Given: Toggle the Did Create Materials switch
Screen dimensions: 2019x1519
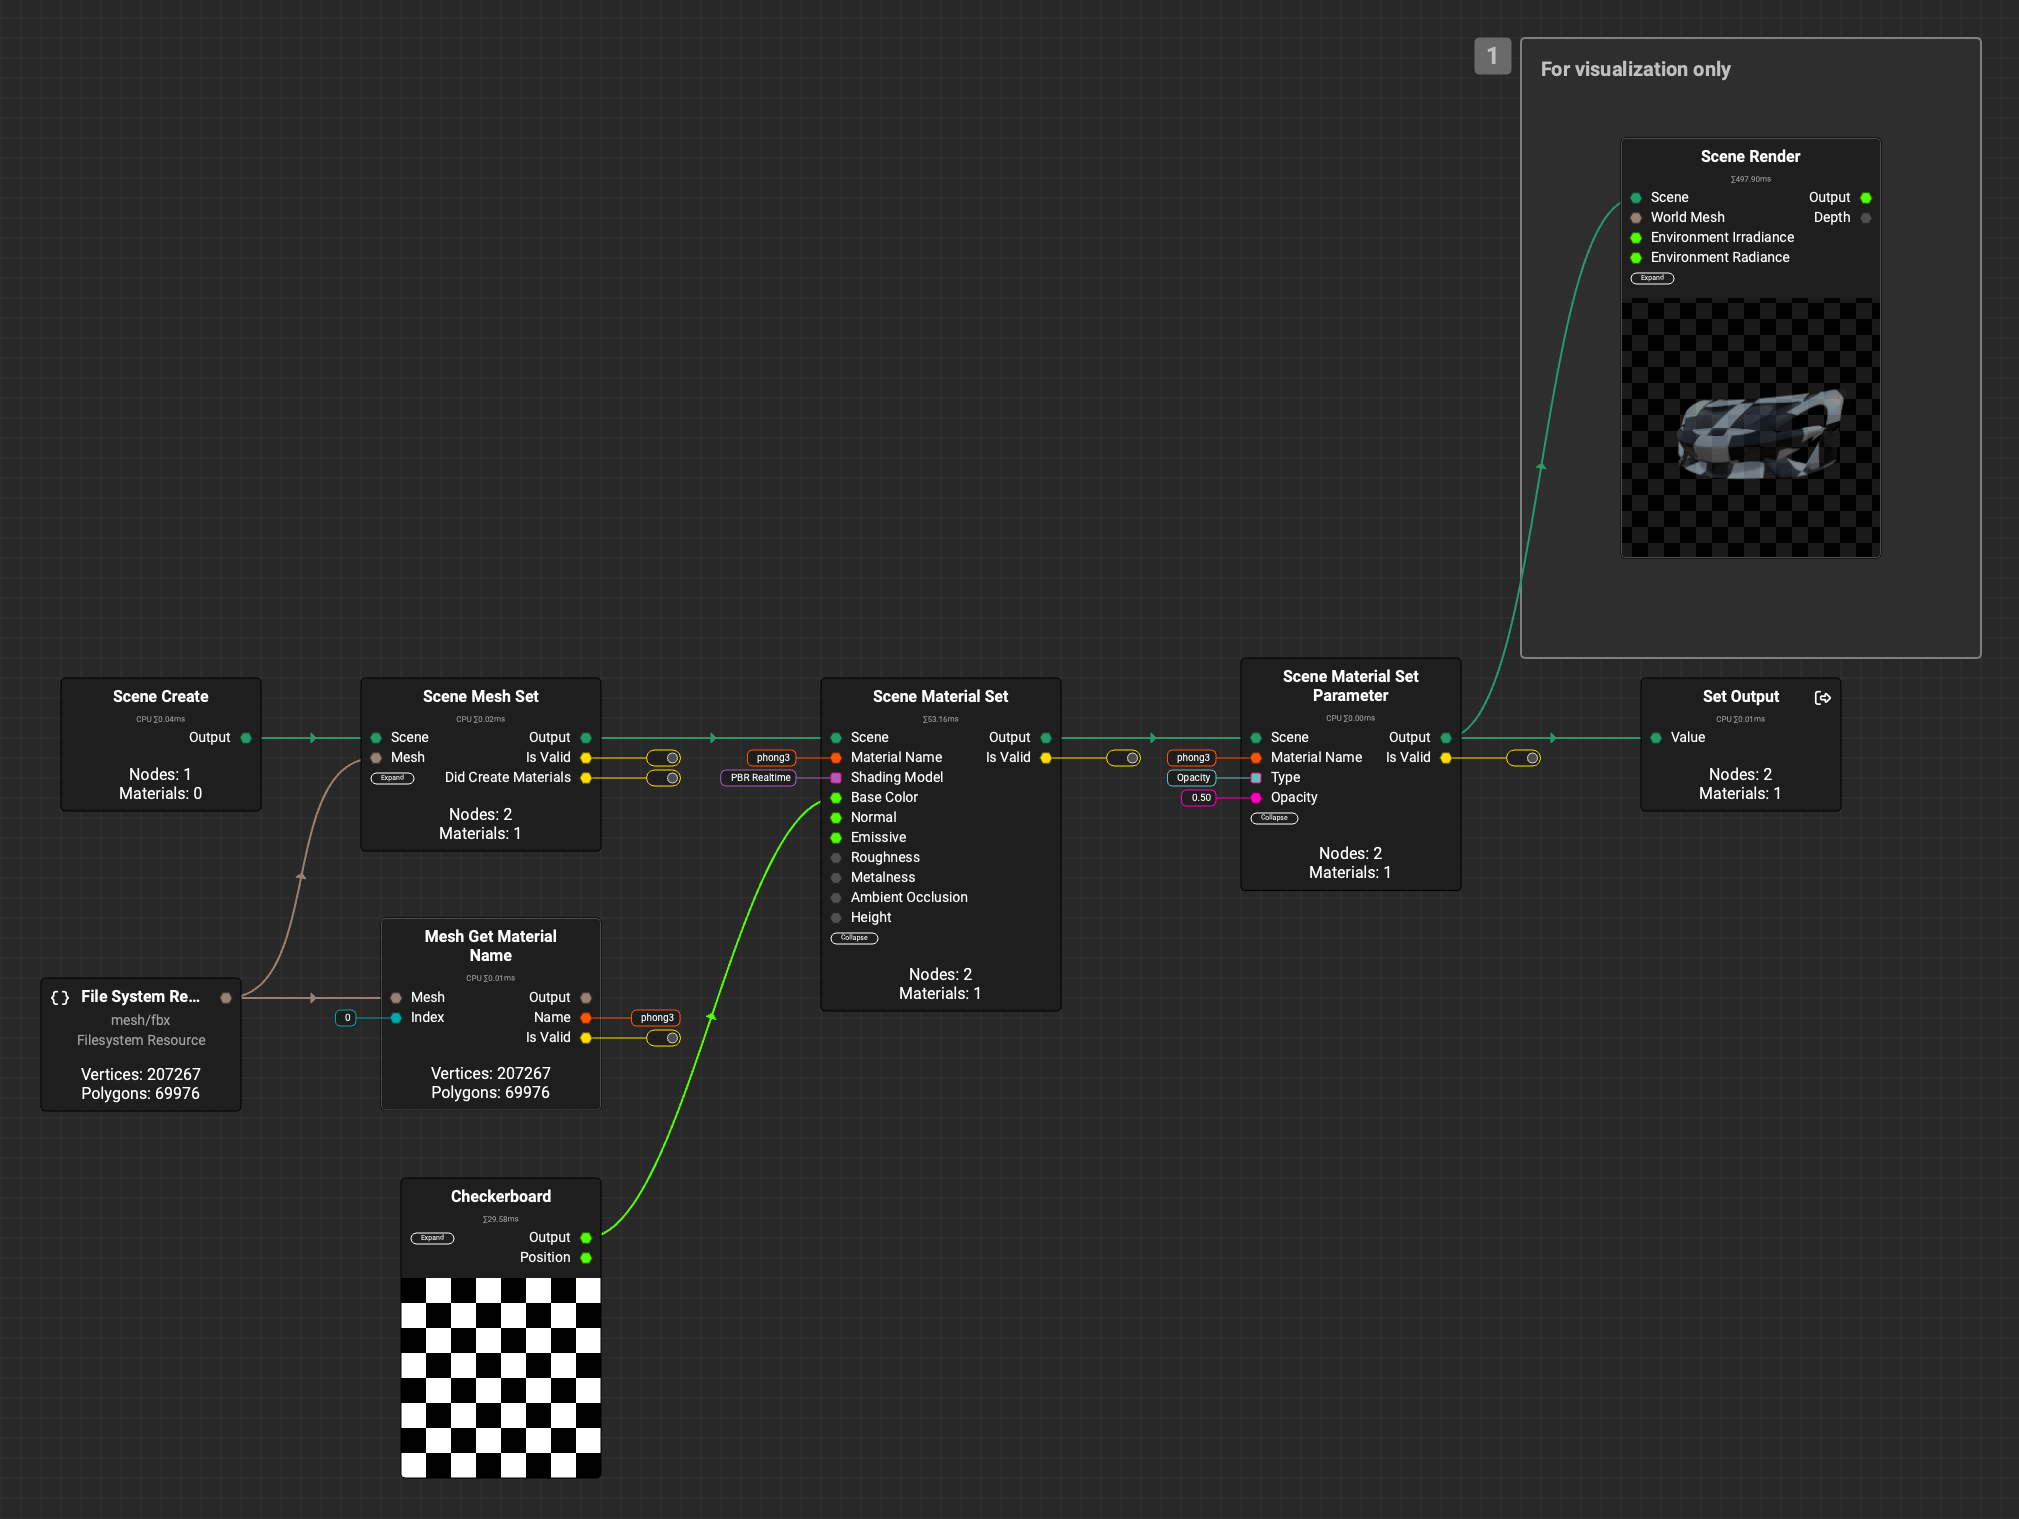Looking at the screenshot, I should click(x=664, y=778).
